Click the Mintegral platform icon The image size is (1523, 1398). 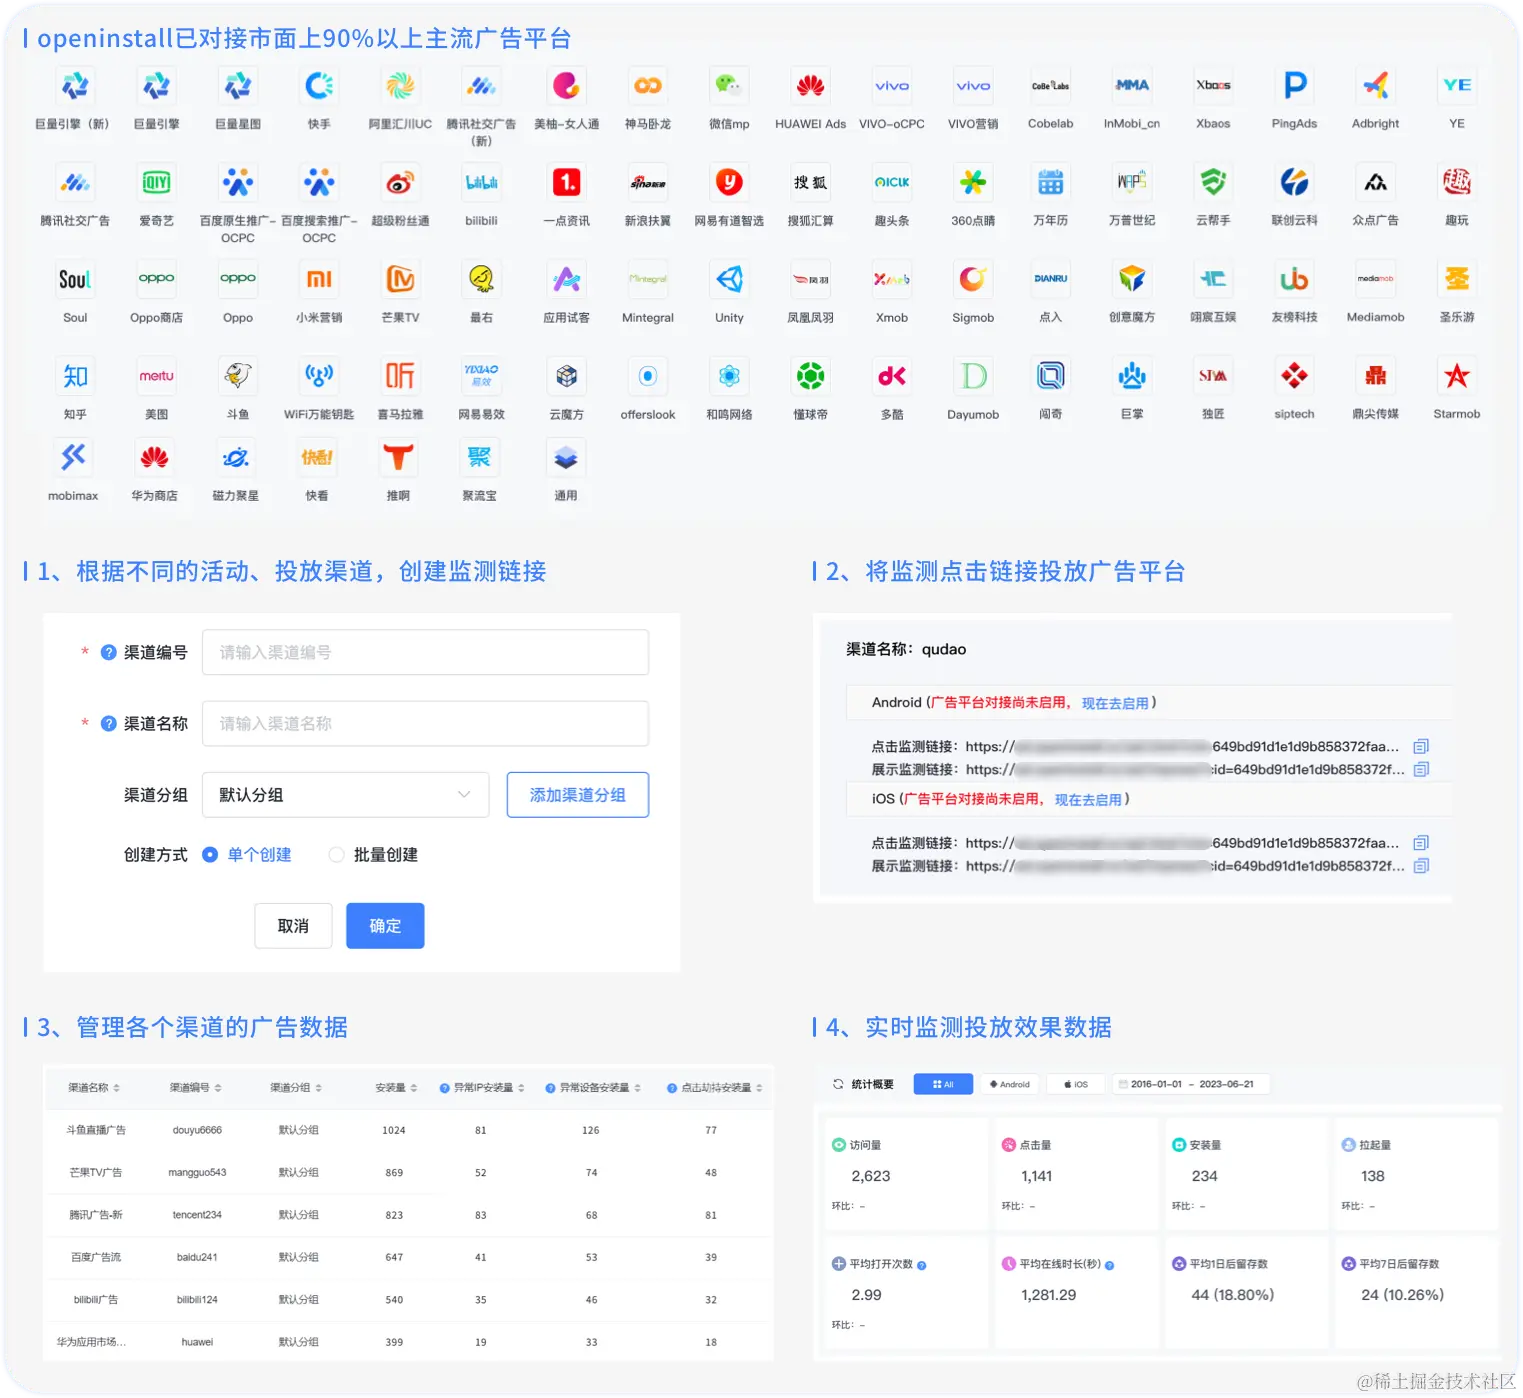tap(648, 280)
